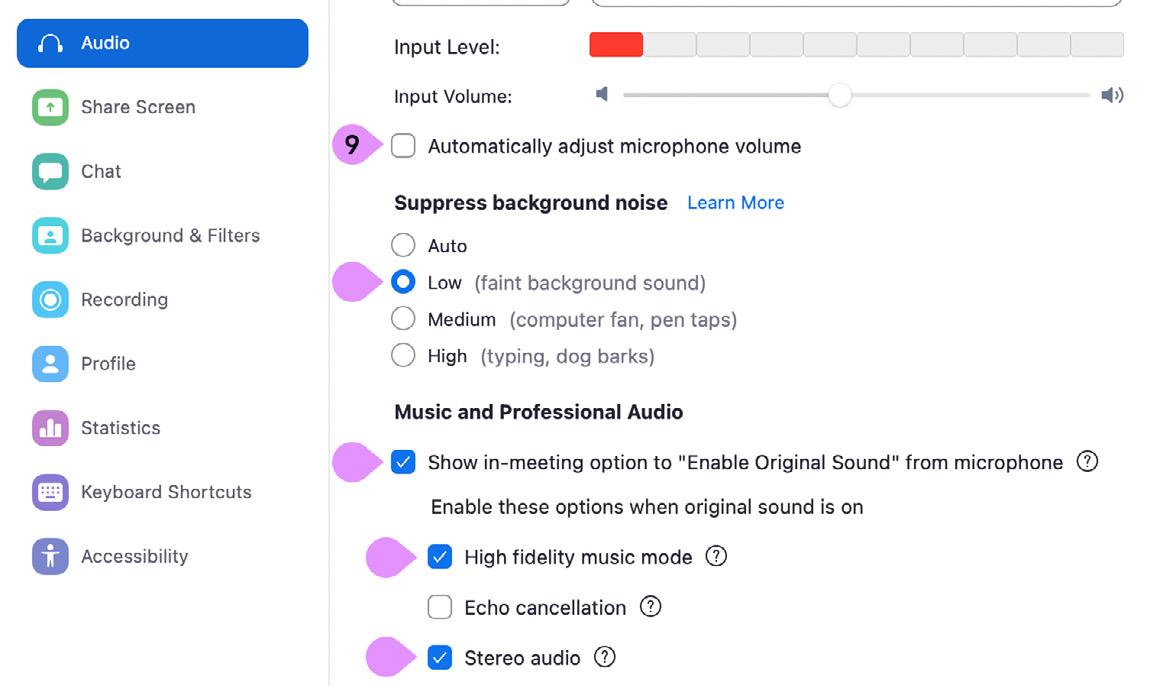Open help icon next to Echo cancellation
Viewport: 1176px width, 686px height.
click(x=650, y=607)
